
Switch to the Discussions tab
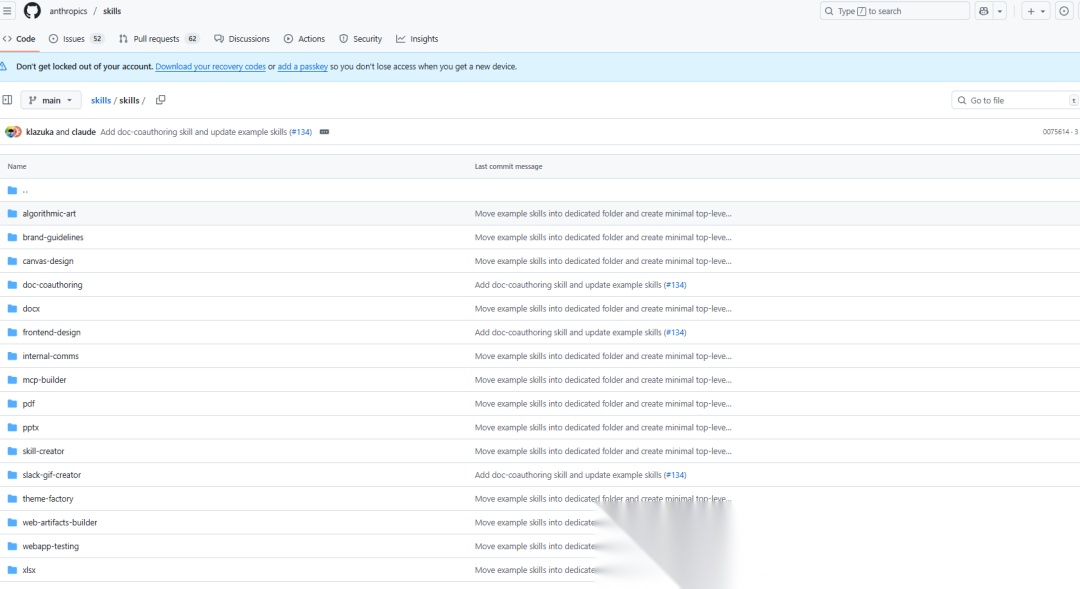click(x=242, y=39)
